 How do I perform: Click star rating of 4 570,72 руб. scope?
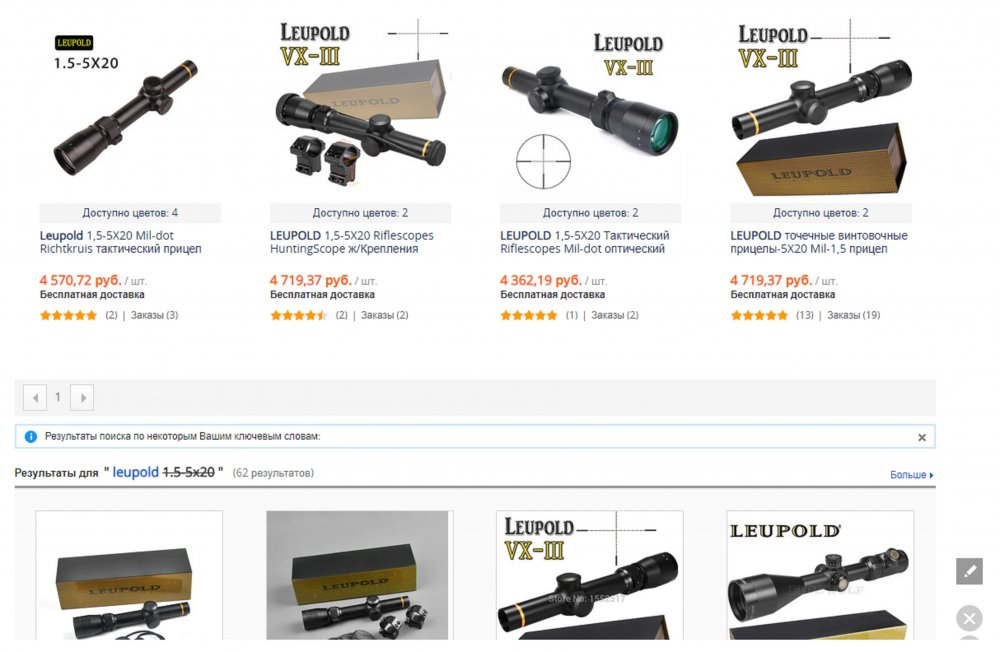pos(68,315)
